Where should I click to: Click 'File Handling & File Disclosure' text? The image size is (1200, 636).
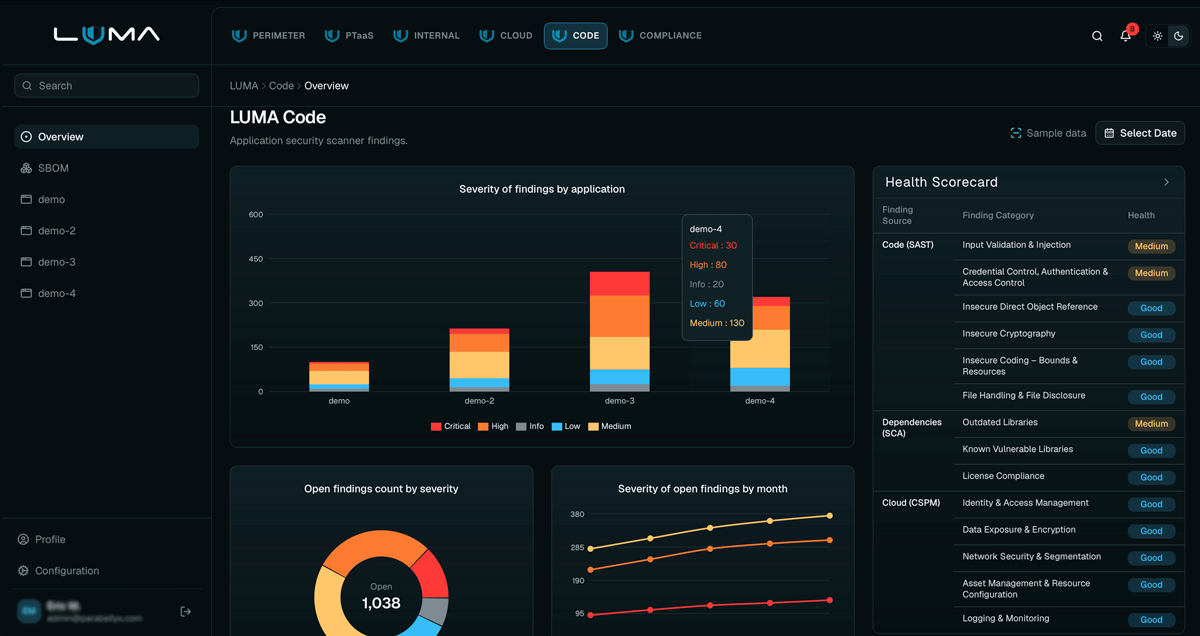pyautogui.click(x=1023, y=396)
